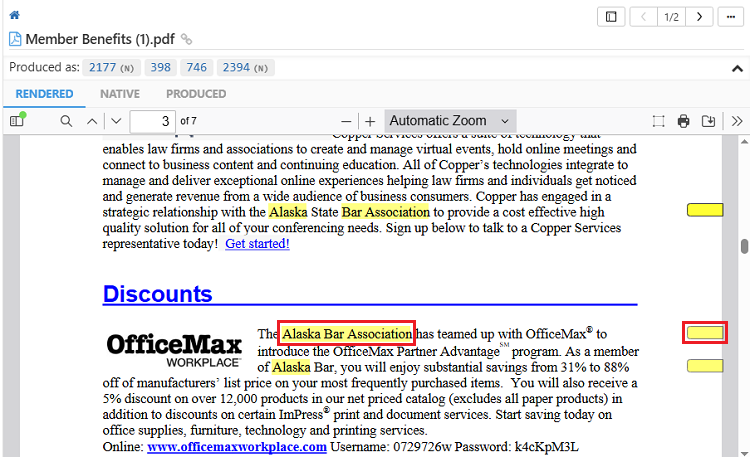Open the Discounts heading link
Screen dimensions: 750x457
[x=157, y=294]
